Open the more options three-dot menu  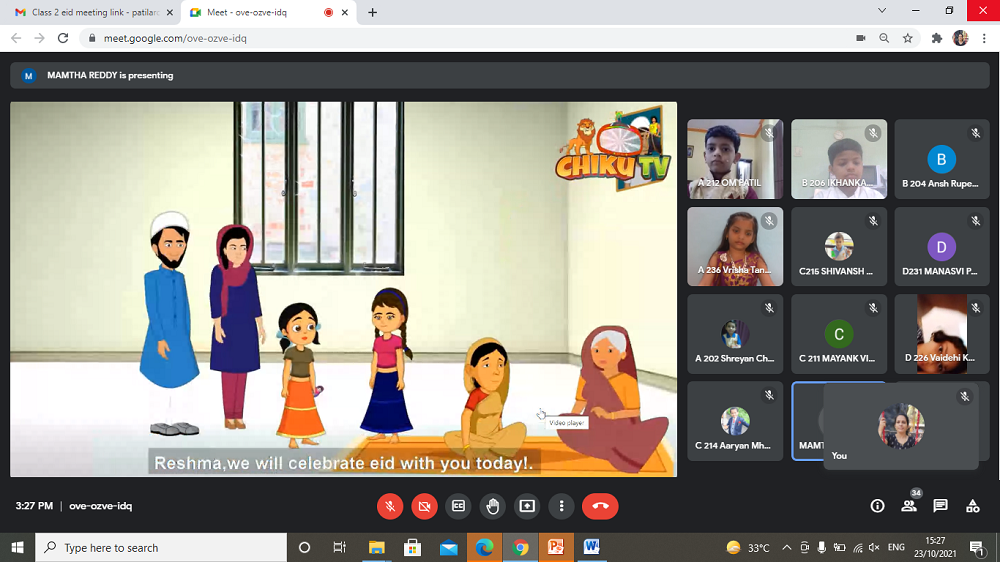tap(562, 506)
